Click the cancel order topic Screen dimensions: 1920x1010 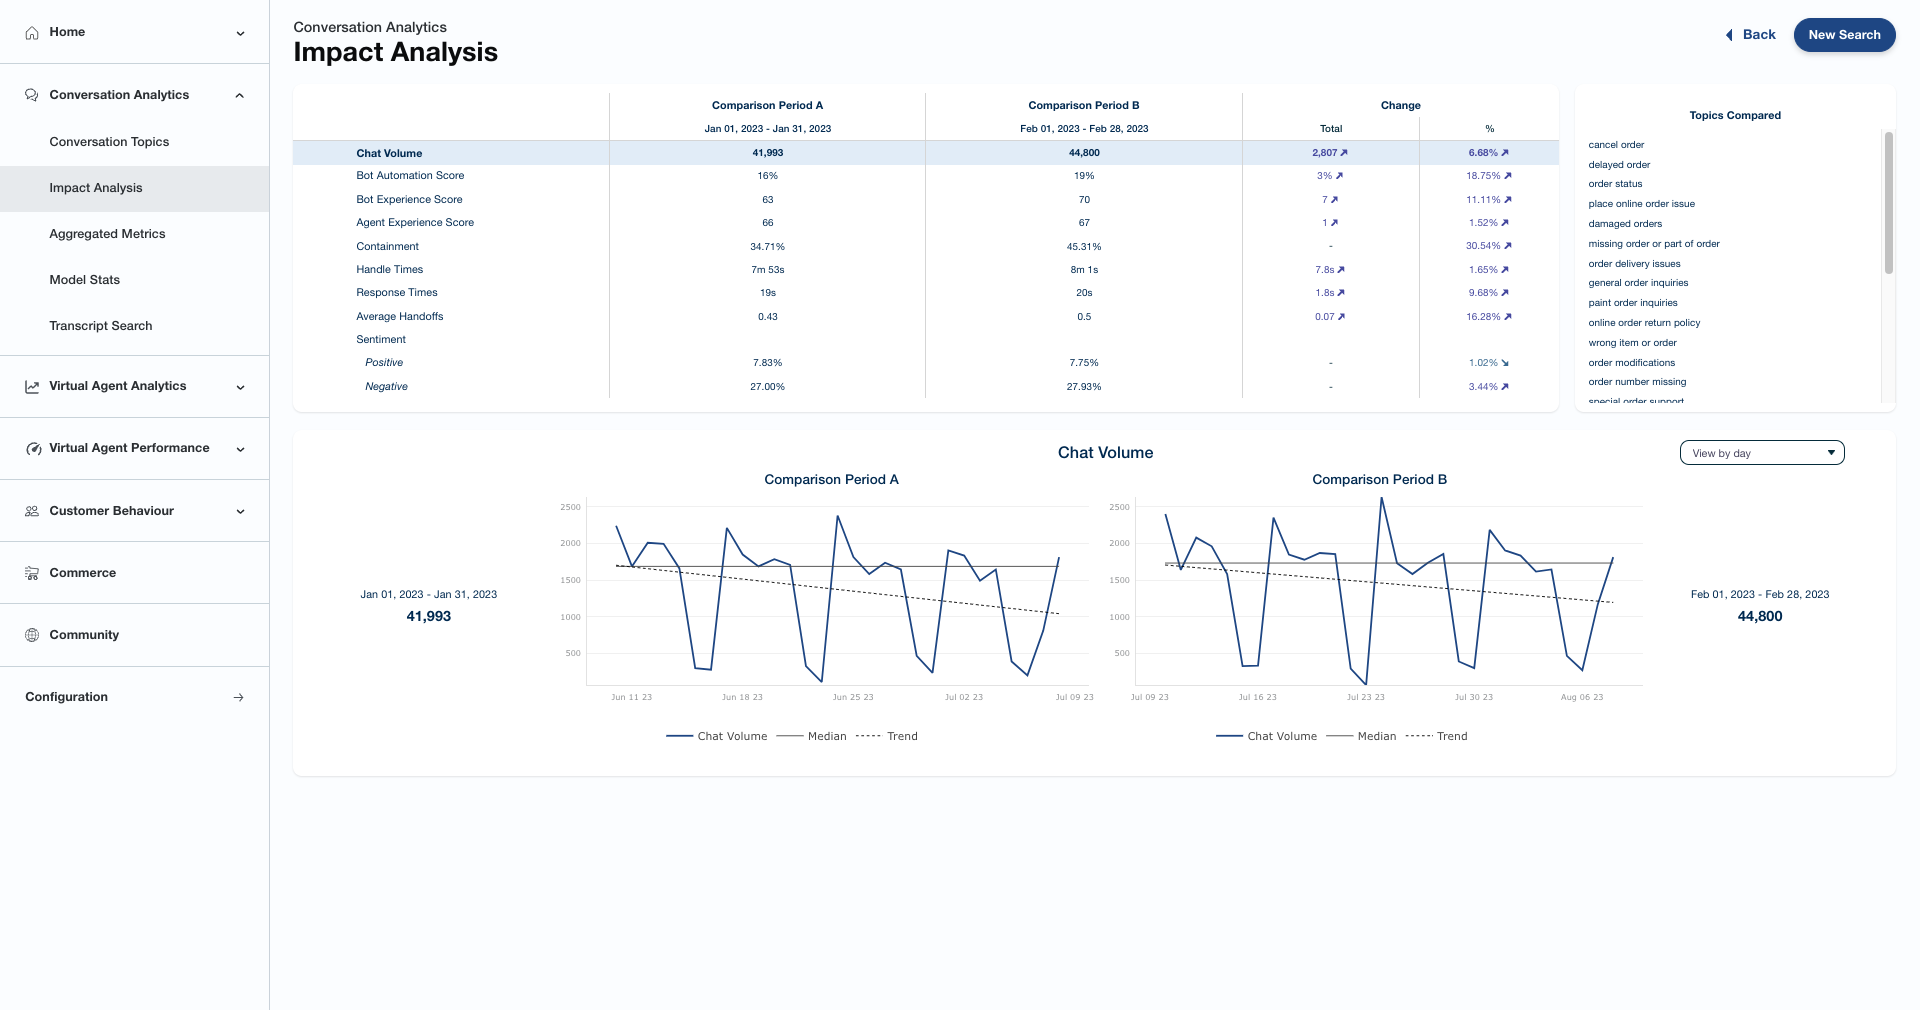click(x=1616, y=145)
